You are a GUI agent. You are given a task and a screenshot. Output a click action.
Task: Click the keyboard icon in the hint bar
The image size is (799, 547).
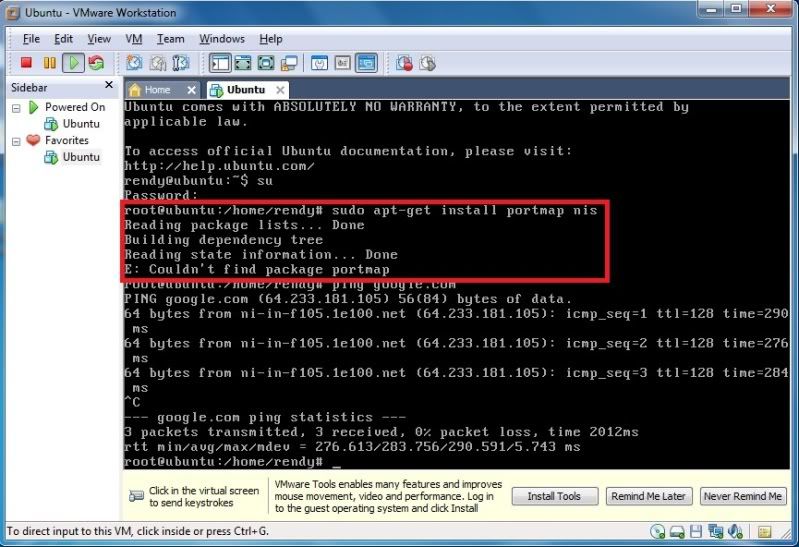pyautogui.click(x=136, y=496)
